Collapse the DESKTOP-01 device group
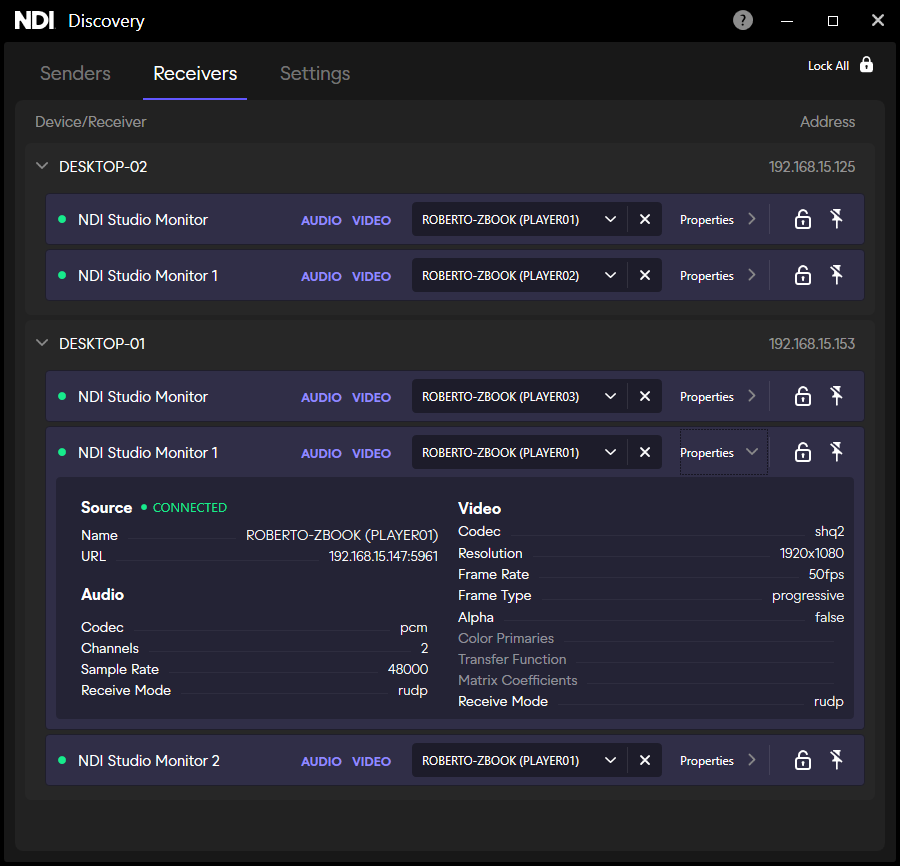 click(x=42, y=344)
